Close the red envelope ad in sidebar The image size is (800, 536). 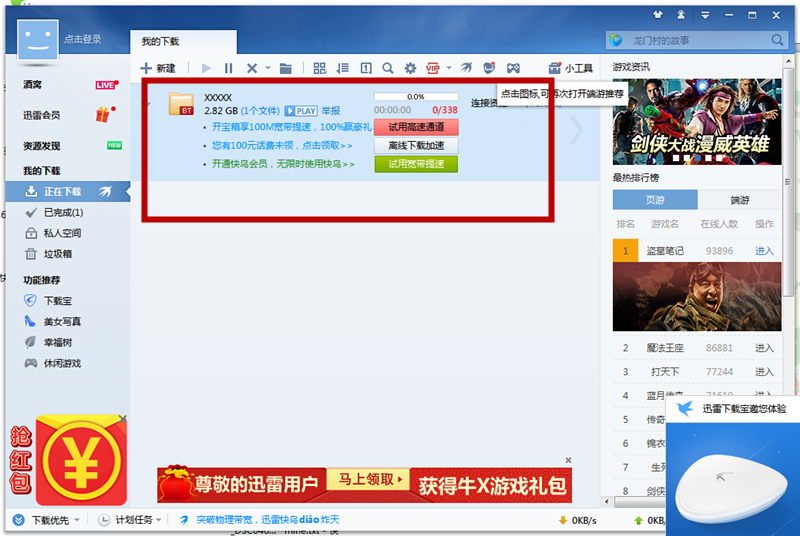pos(122,419)
